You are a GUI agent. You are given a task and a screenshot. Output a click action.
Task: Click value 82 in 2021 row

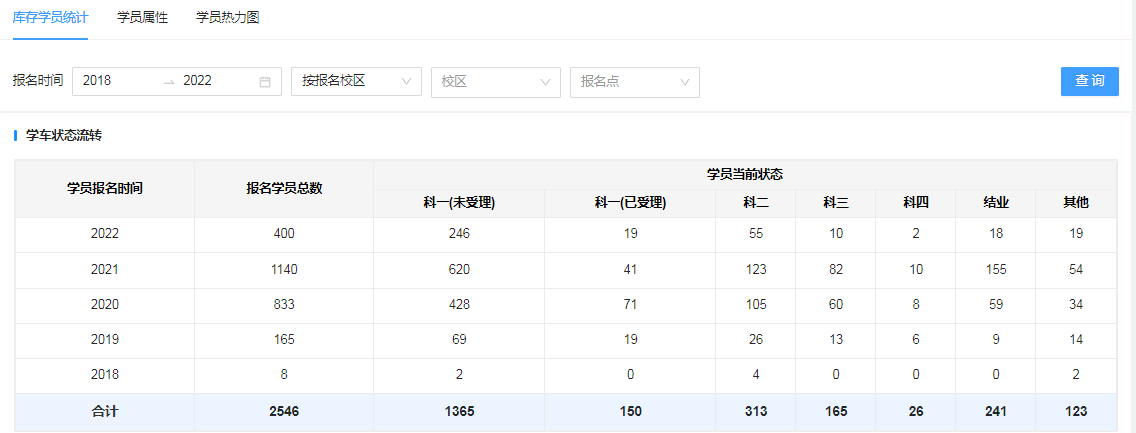835,269
